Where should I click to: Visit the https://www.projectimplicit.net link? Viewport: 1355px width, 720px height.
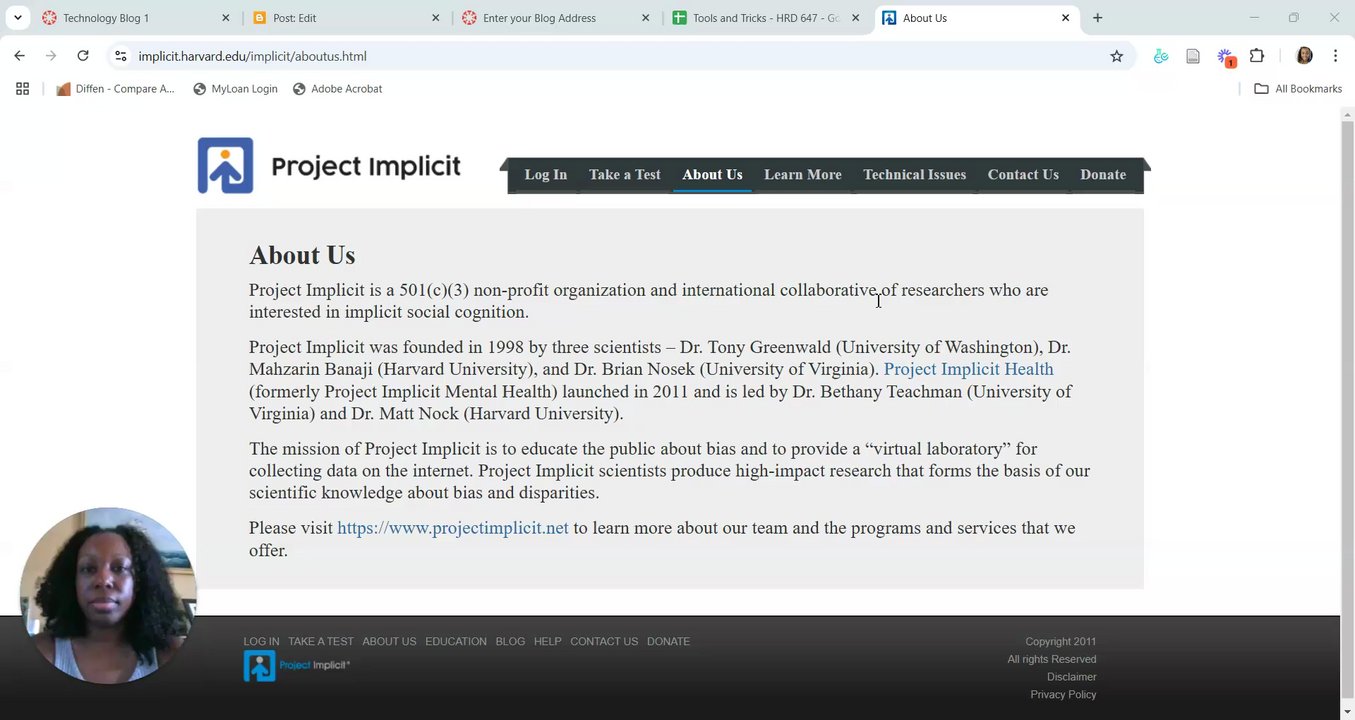point(452,528)
